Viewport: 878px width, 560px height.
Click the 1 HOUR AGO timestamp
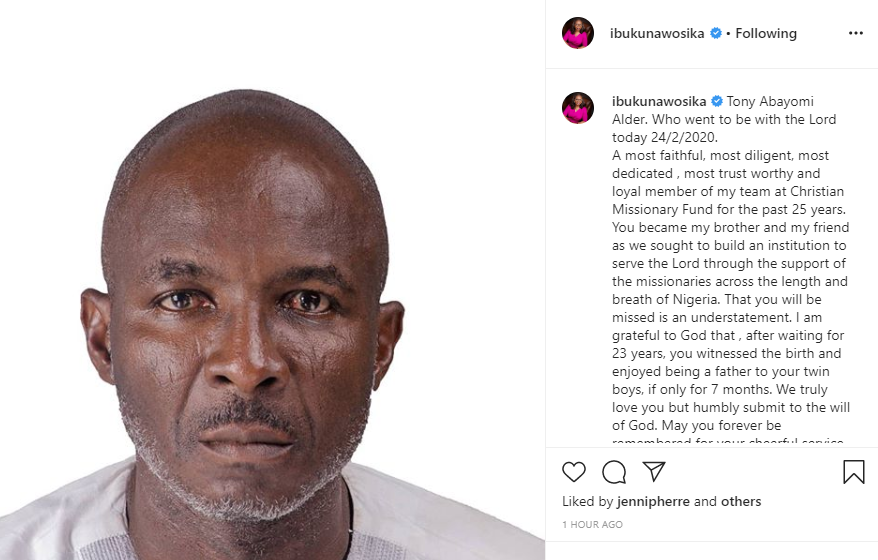592,525
